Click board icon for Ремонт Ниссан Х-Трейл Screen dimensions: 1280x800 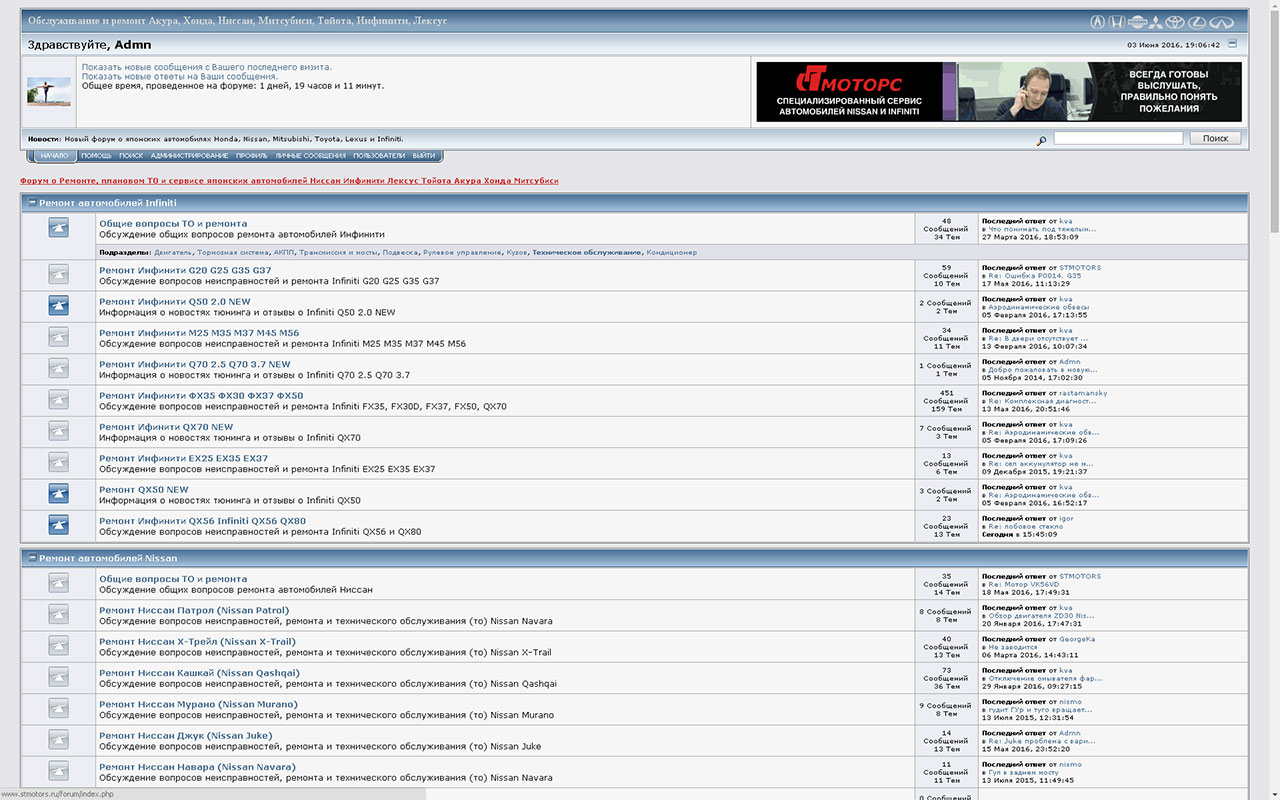(x=59, y=646)
